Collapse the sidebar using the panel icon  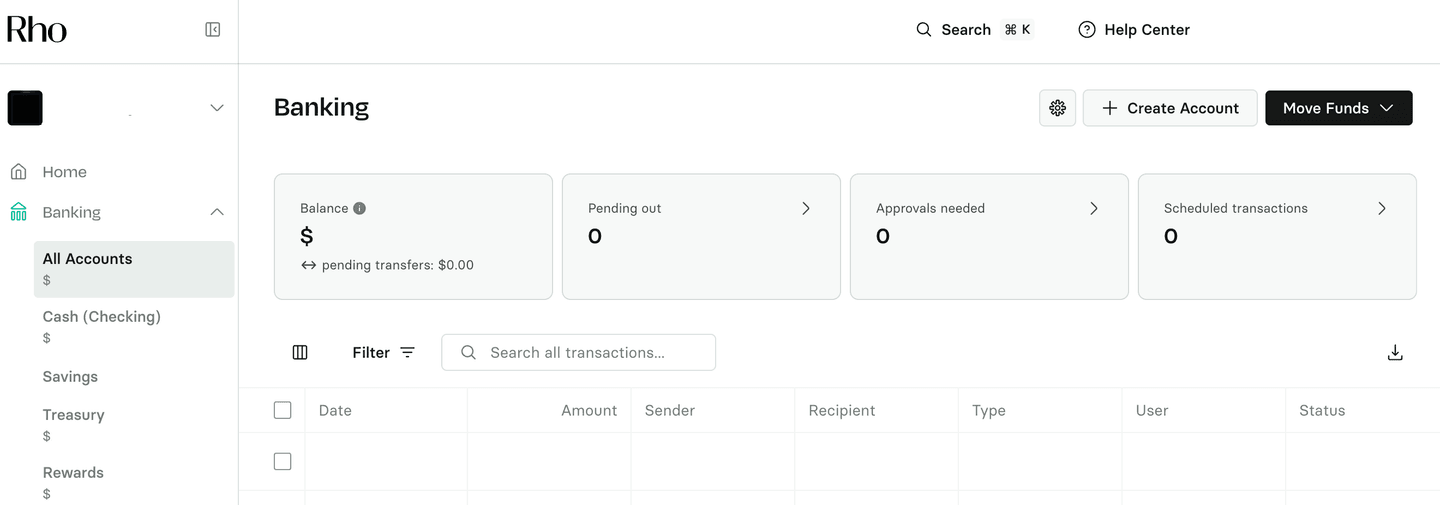click(213, 30)
